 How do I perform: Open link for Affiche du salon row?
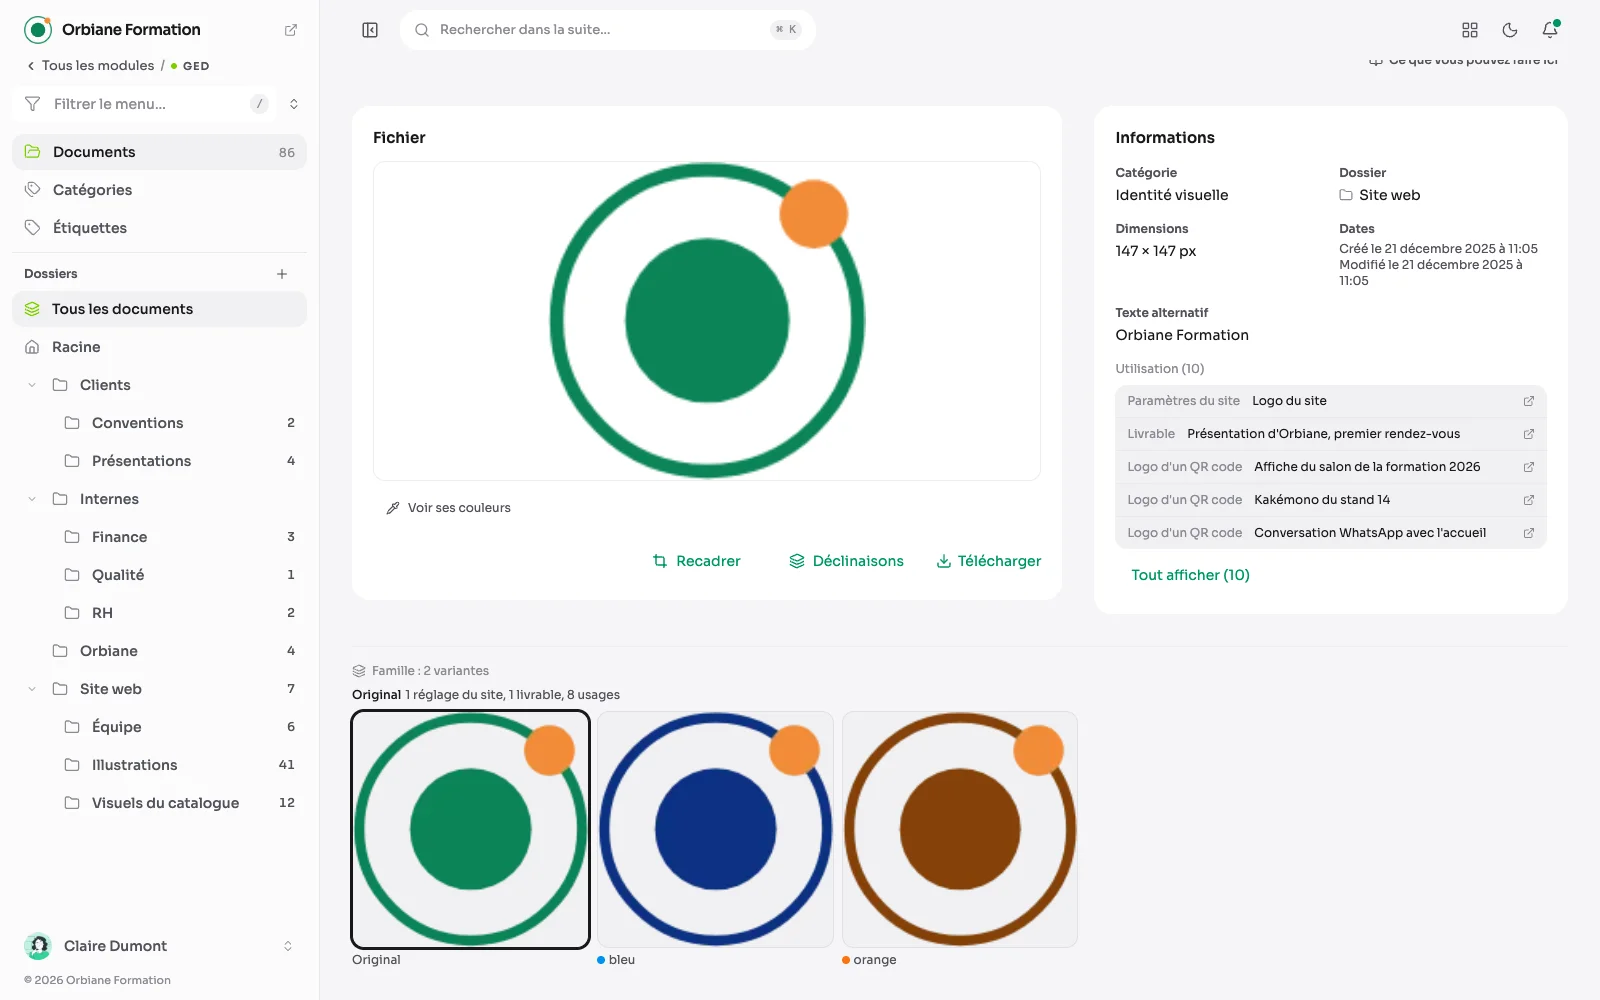(x=1528, y=467)
